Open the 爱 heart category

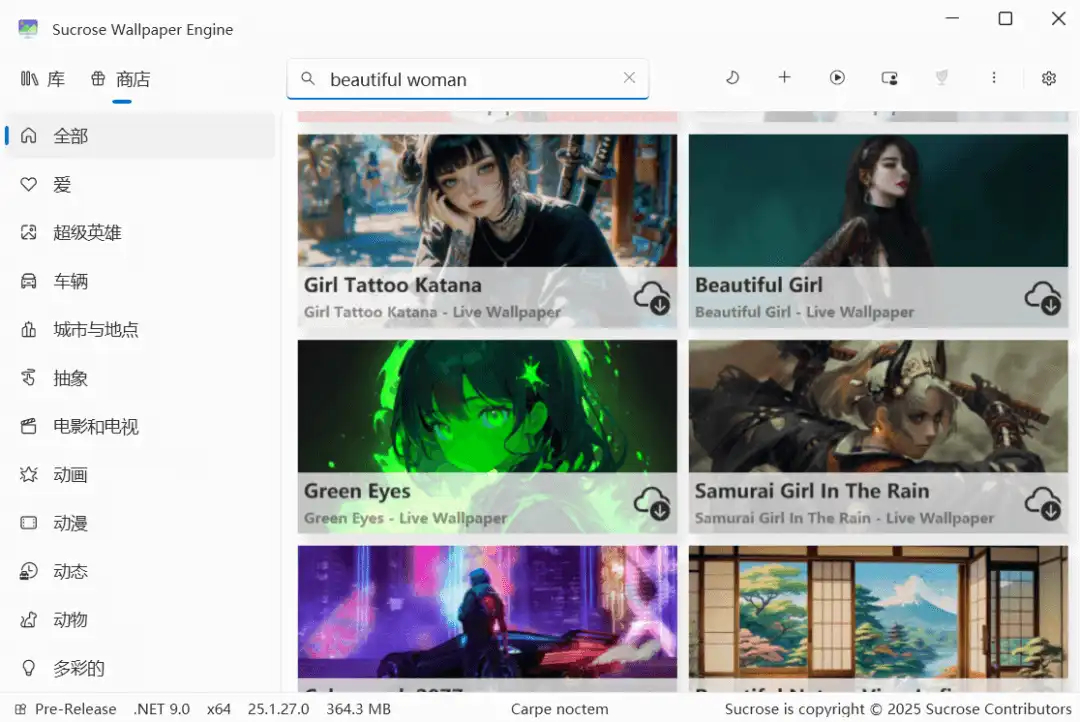coord(140,185)
